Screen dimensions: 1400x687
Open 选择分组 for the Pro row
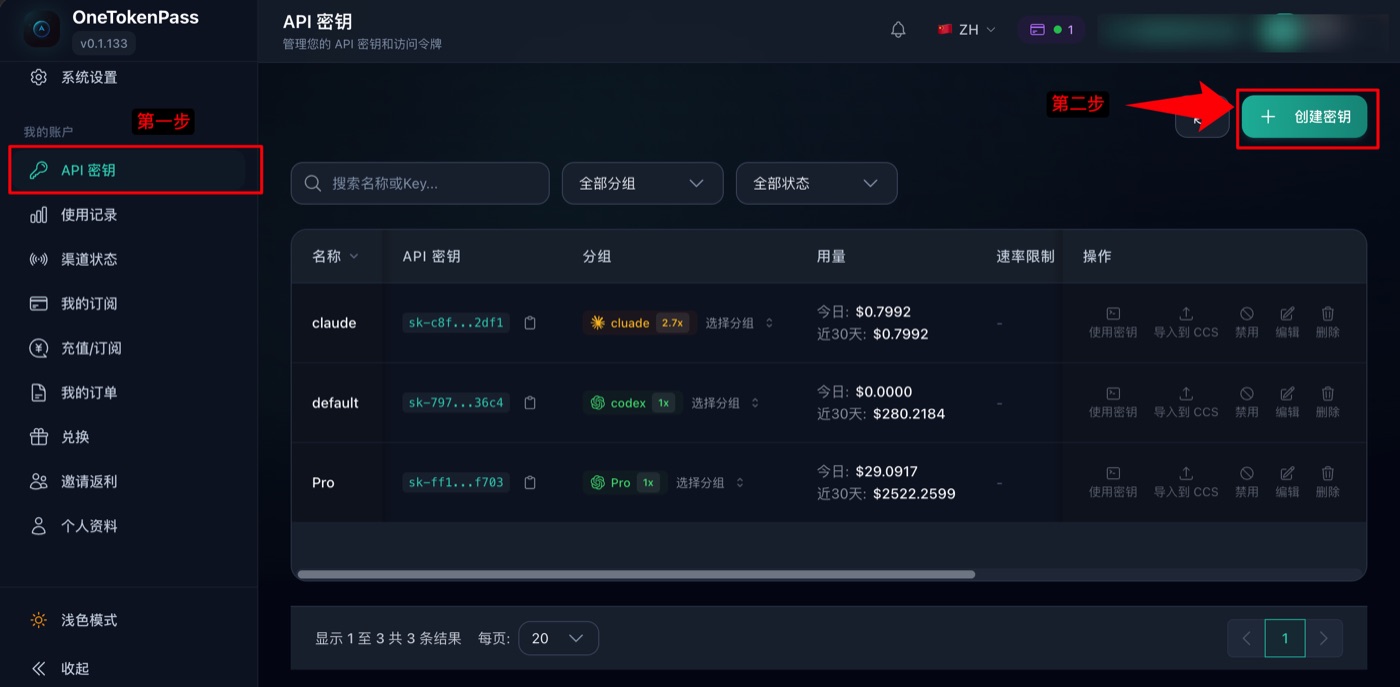point(710,483)
